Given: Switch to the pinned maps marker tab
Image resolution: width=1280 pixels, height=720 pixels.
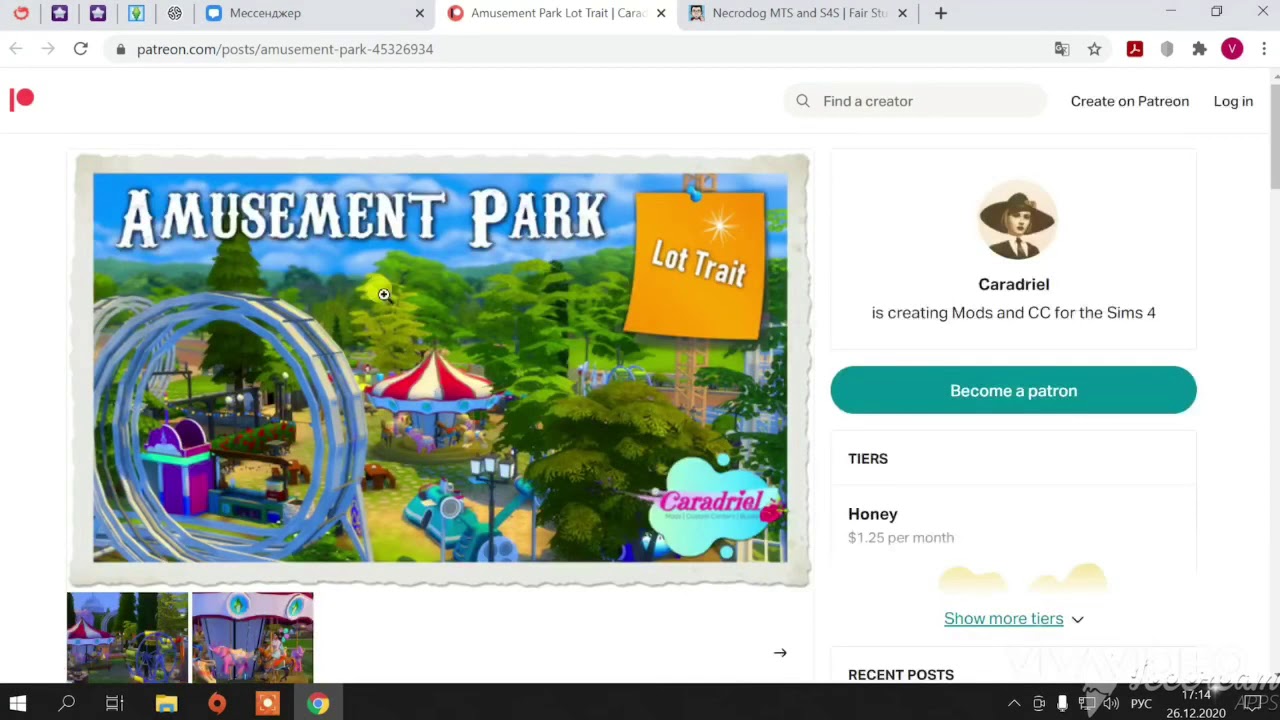Looking at the screenshot, I should [136, 13].
